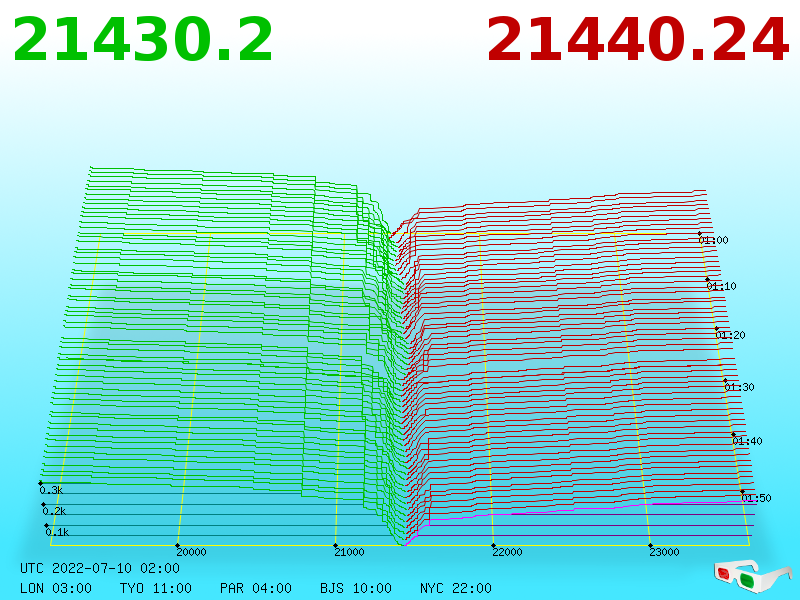The width and height of the screenshot is (800, 600).
Task: Click the 01:20 time axis label
Action: (x=731, y=335)
